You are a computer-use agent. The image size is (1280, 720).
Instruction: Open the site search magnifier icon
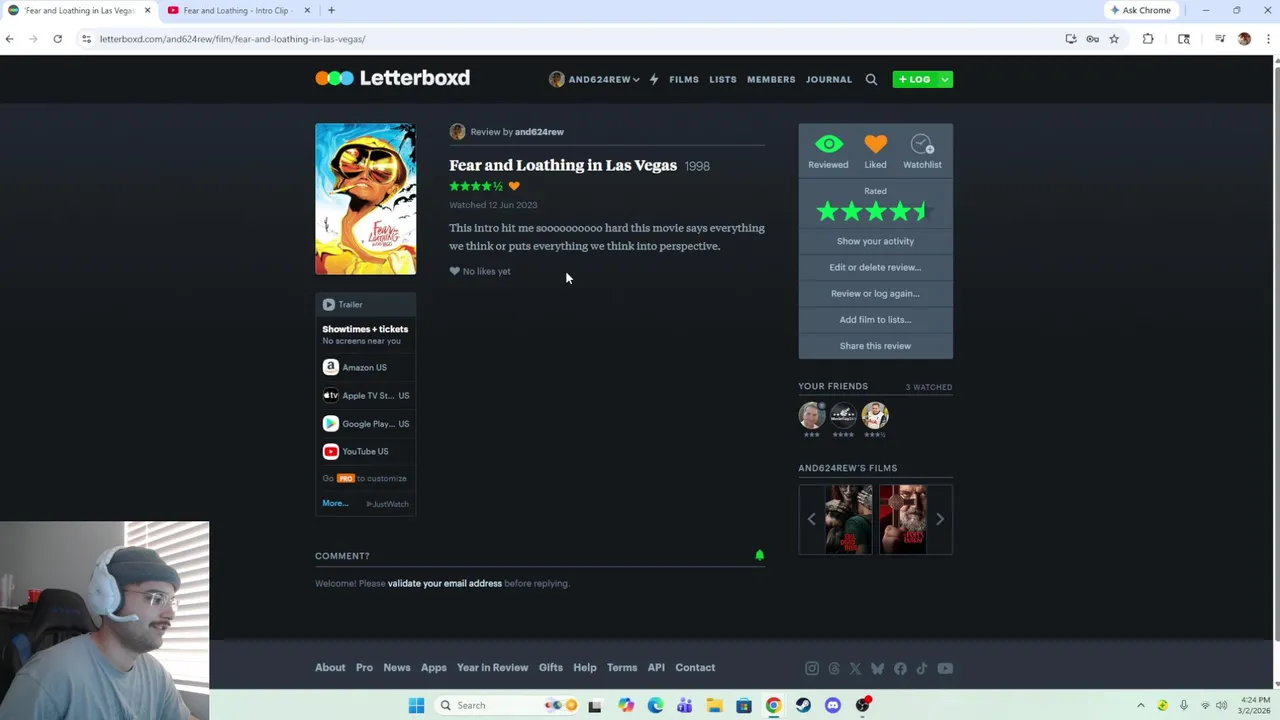pos(871,79)
